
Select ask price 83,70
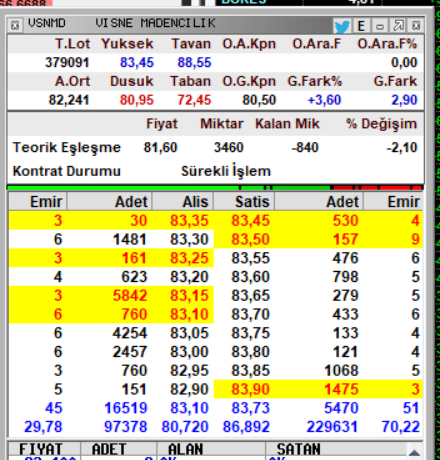point(251,314)
